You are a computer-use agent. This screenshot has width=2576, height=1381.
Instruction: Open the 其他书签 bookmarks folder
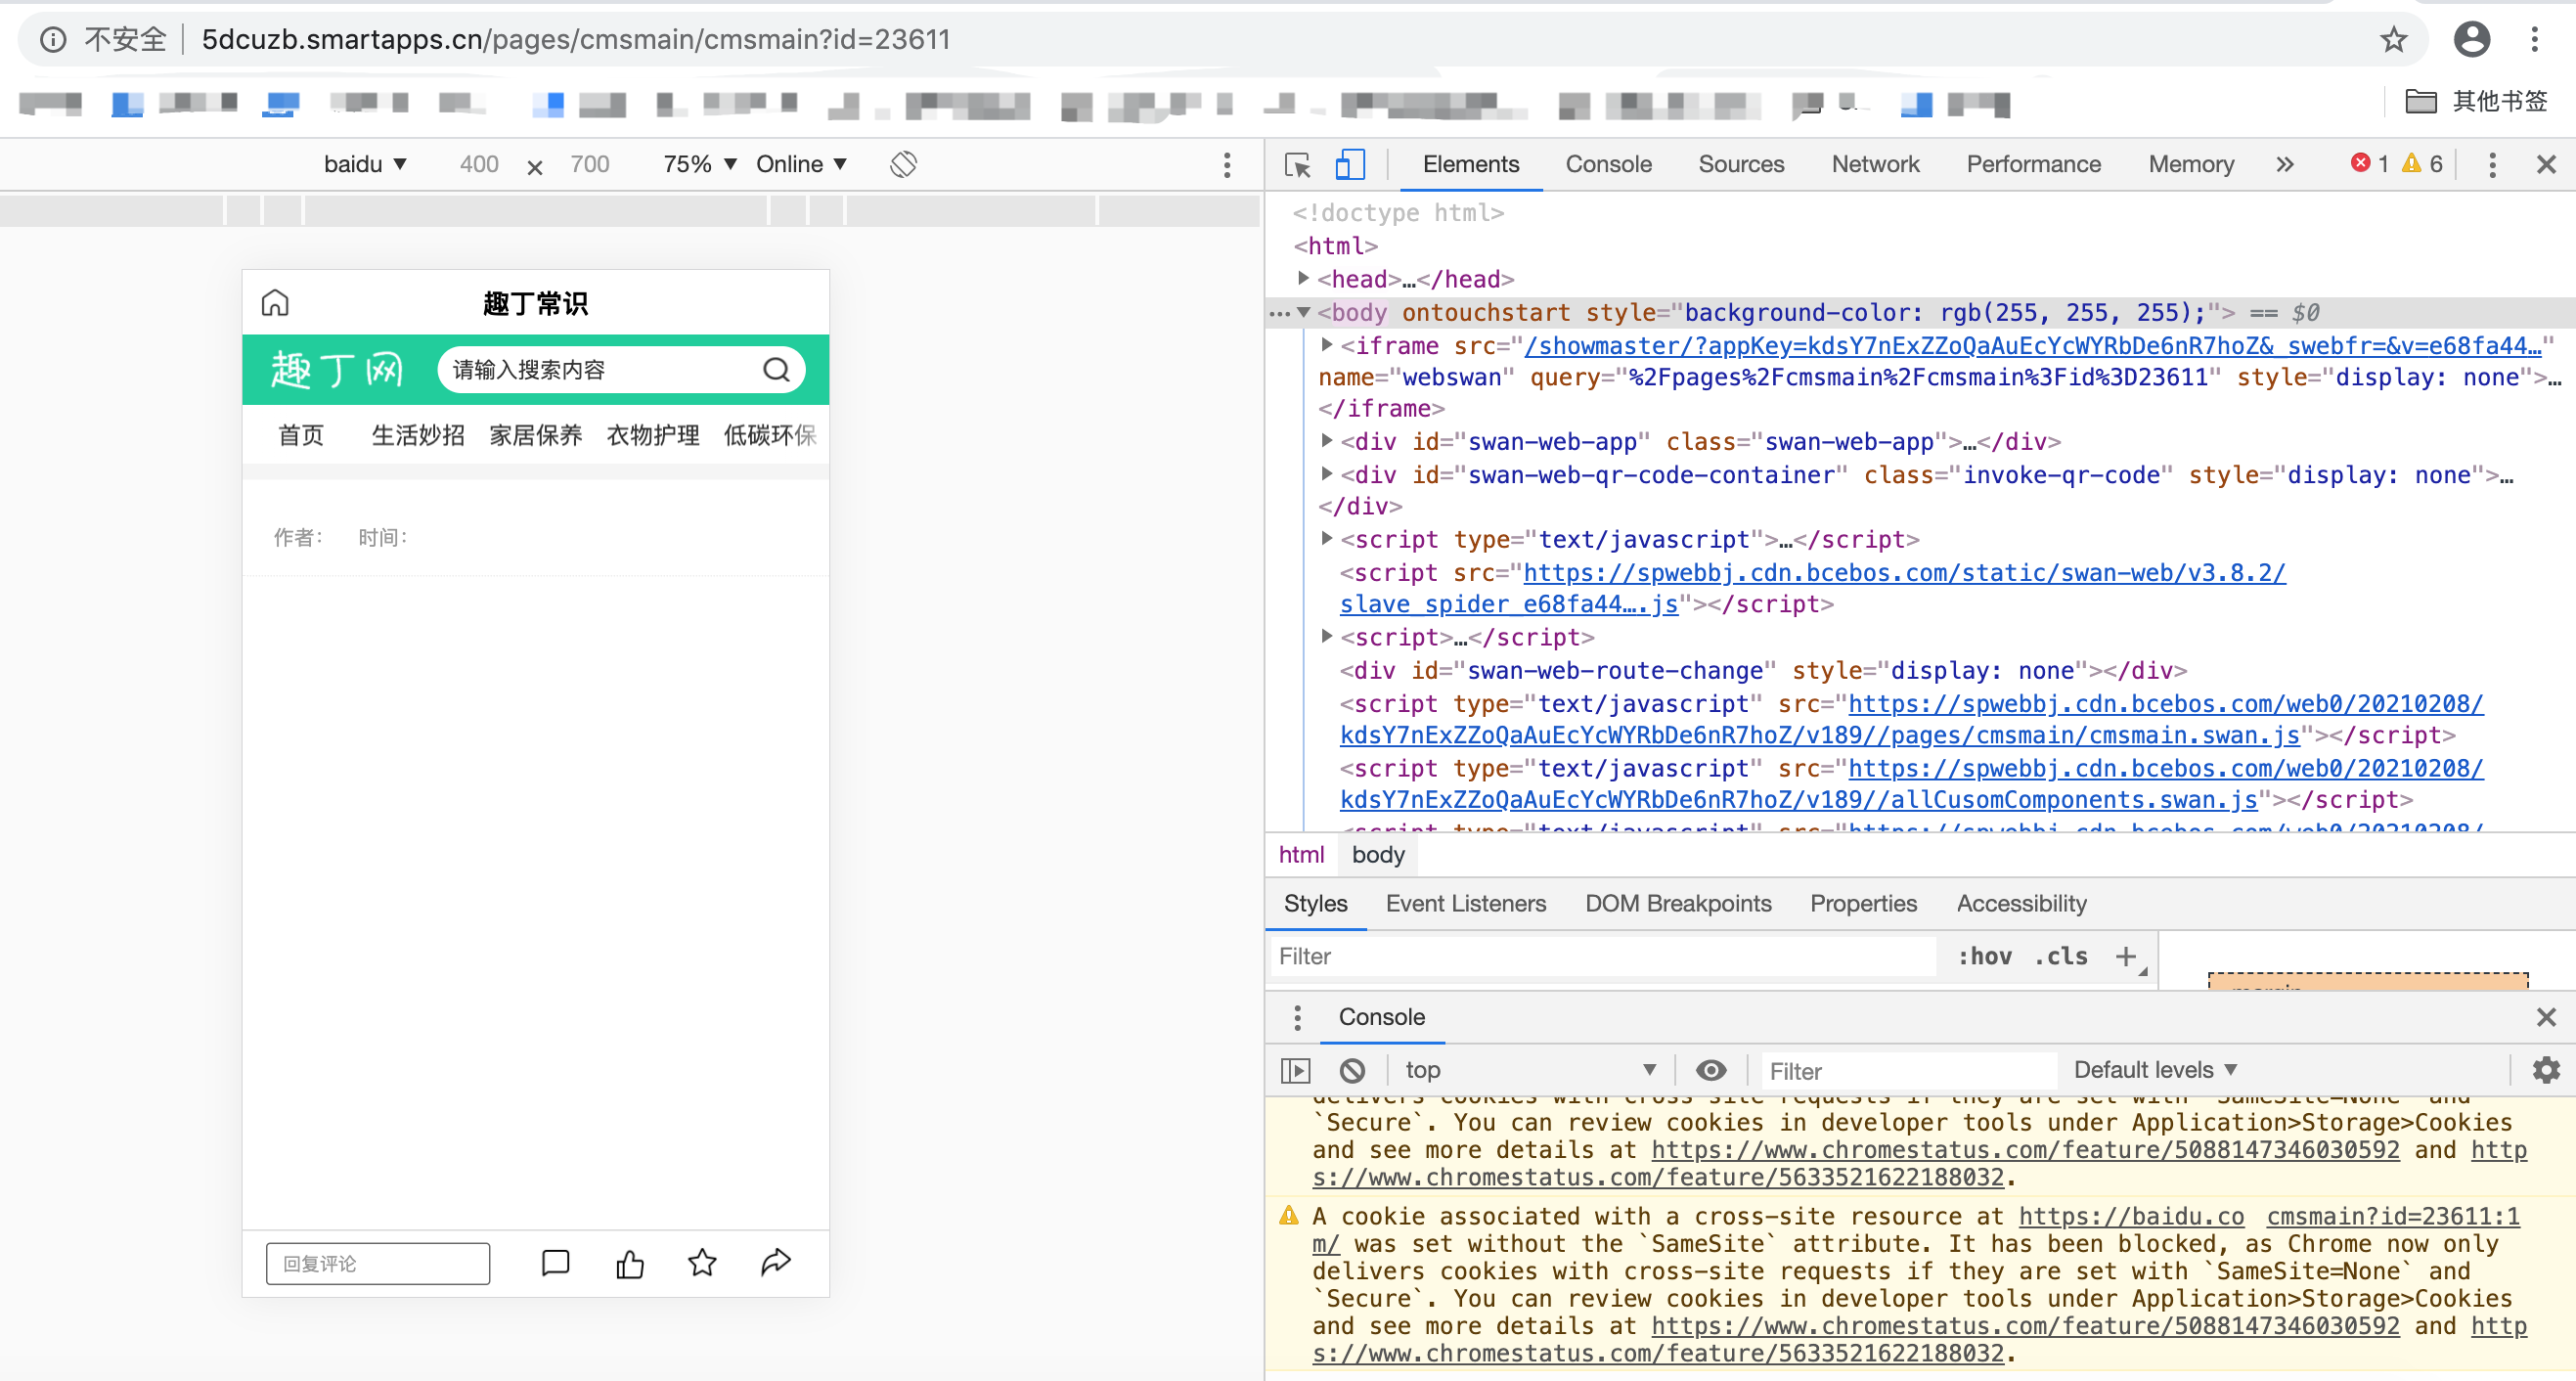click(x=2476, y=102)
